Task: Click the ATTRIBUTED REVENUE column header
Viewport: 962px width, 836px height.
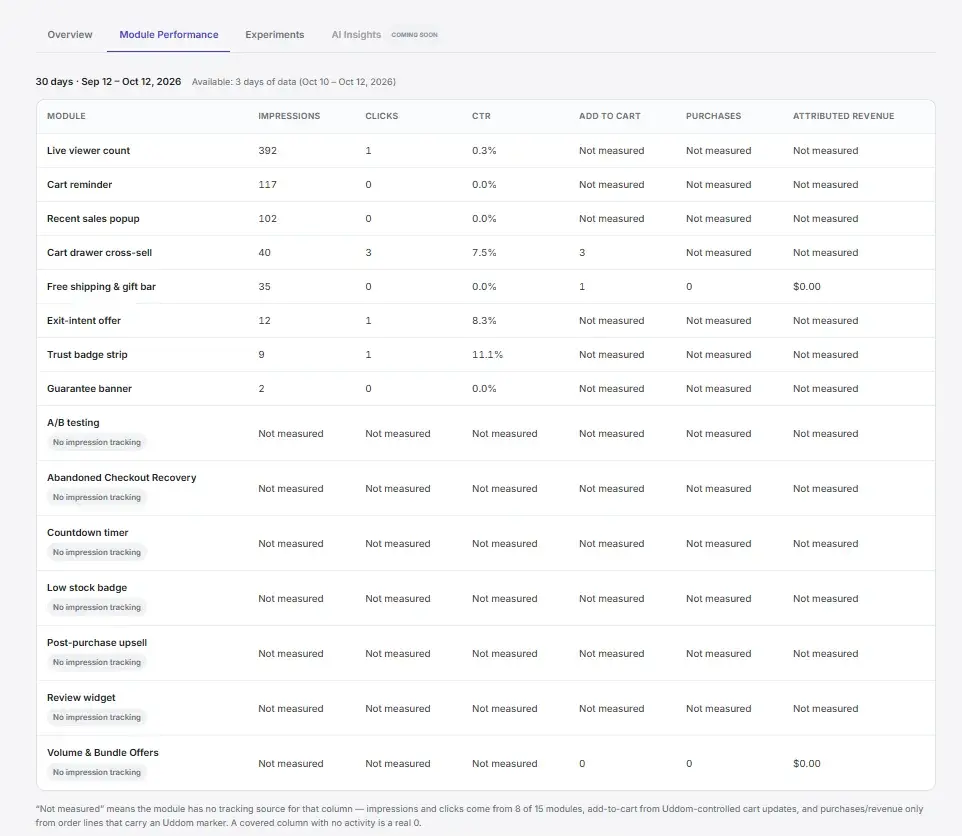Action: pyautogui.click(x=843, y=116)
